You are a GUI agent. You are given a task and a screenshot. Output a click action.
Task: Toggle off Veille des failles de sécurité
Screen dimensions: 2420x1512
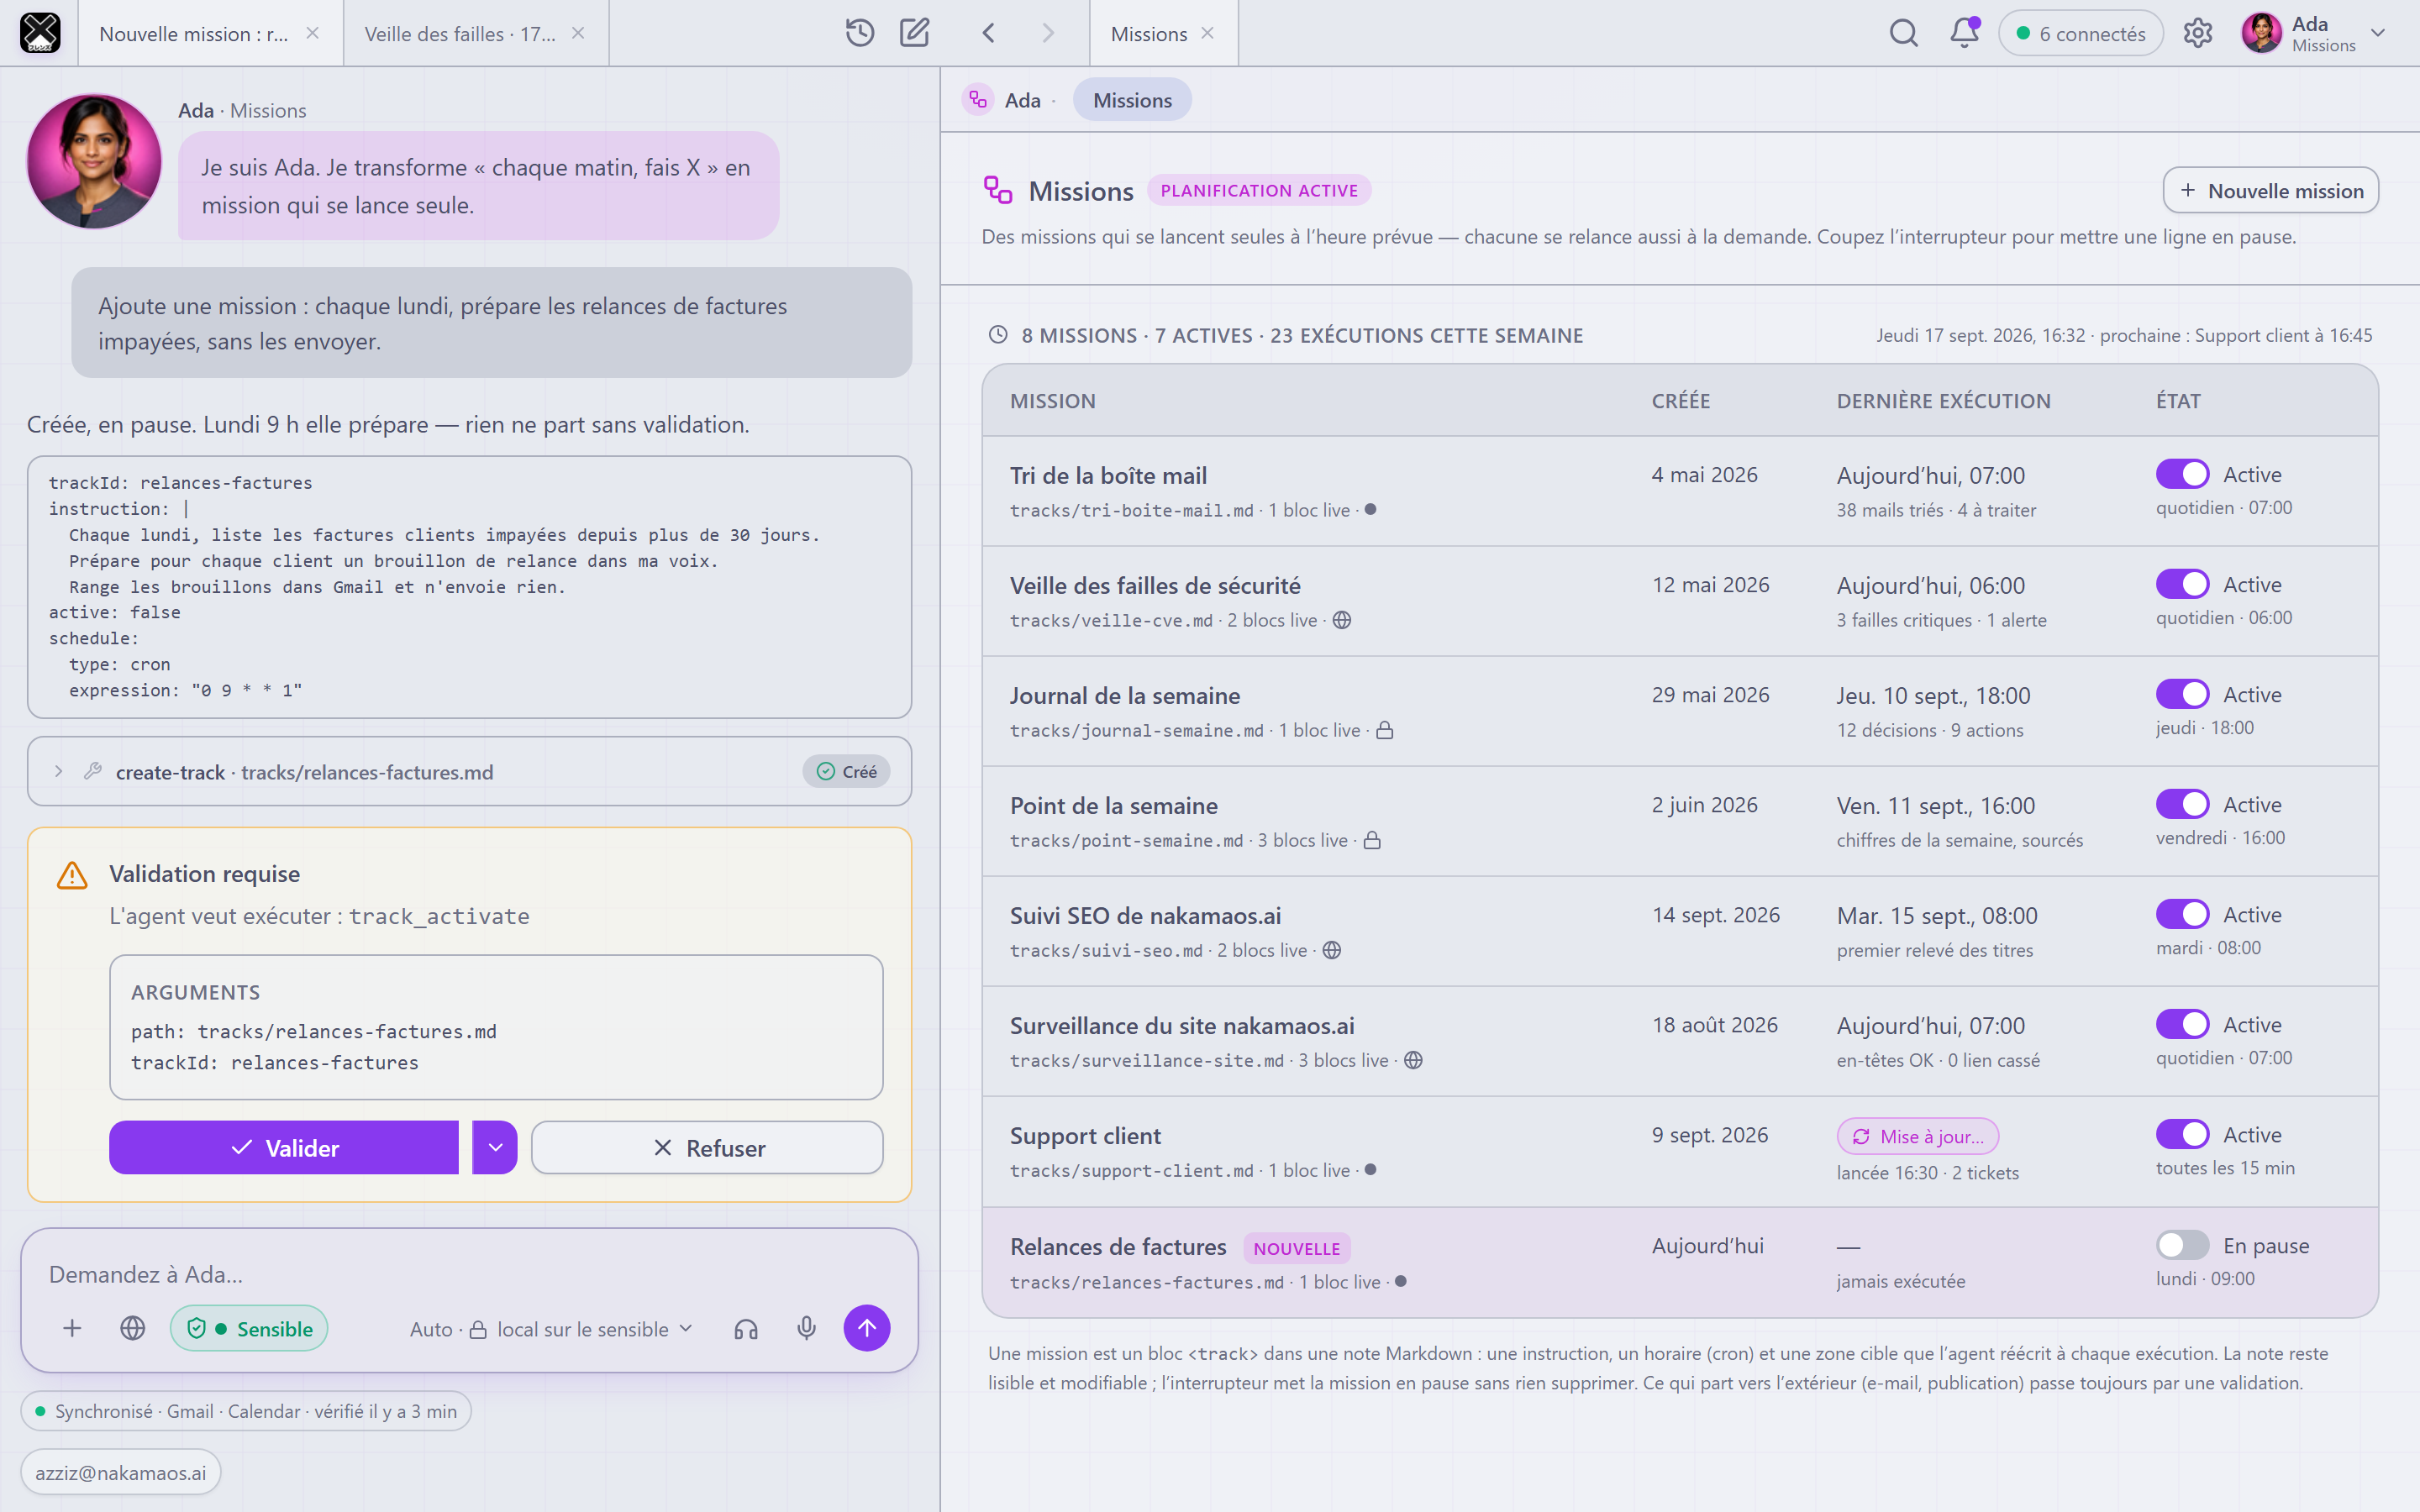pos(2182,584)
